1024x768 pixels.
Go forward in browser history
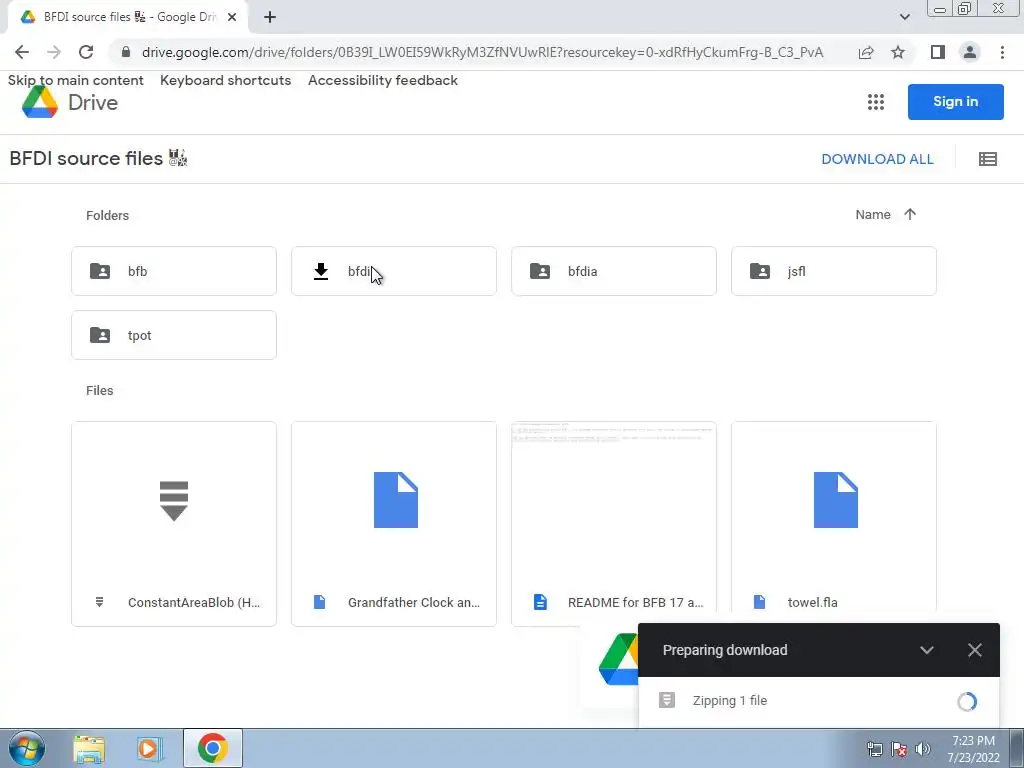(x=54, y=52)
